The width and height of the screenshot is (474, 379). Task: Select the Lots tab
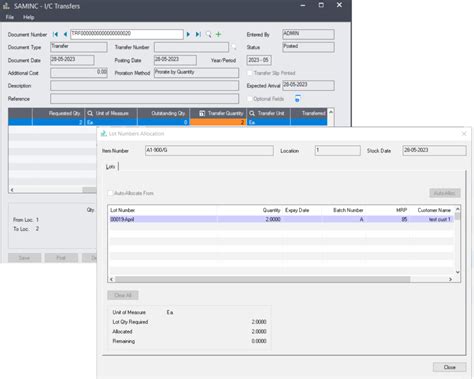point(110,166)
